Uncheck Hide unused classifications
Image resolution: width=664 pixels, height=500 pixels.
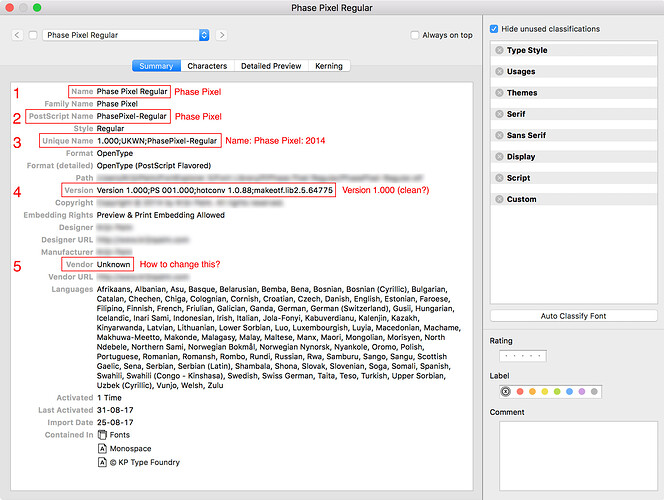tap(494, 29)
